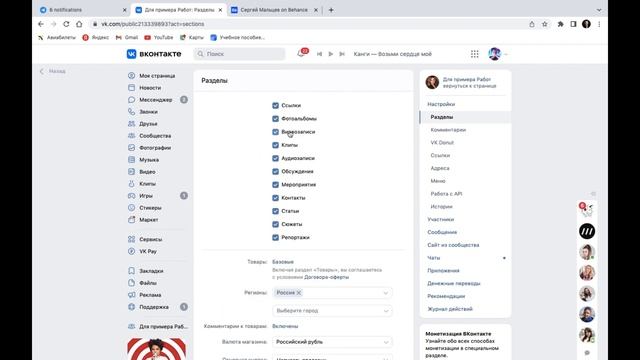This screenshot has height=360, width=640.
Task: Open Стикеры in left sidebar
Action: [150, 208]
